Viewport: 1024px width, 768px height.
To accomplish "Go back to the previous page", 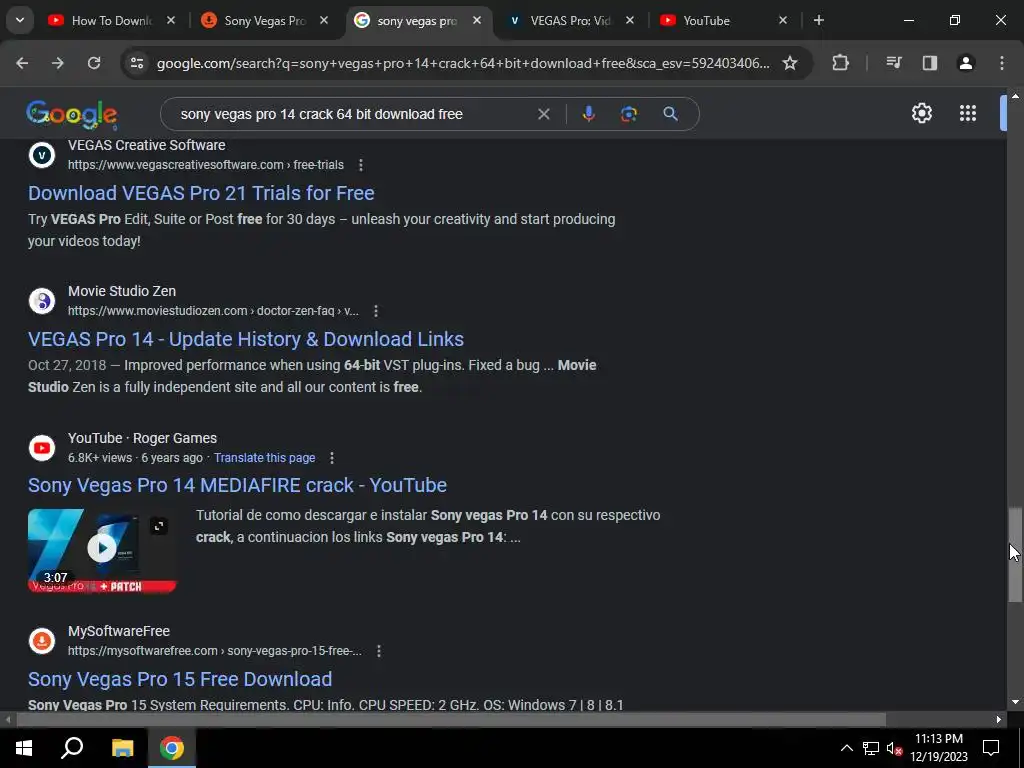I will [22, 63].
